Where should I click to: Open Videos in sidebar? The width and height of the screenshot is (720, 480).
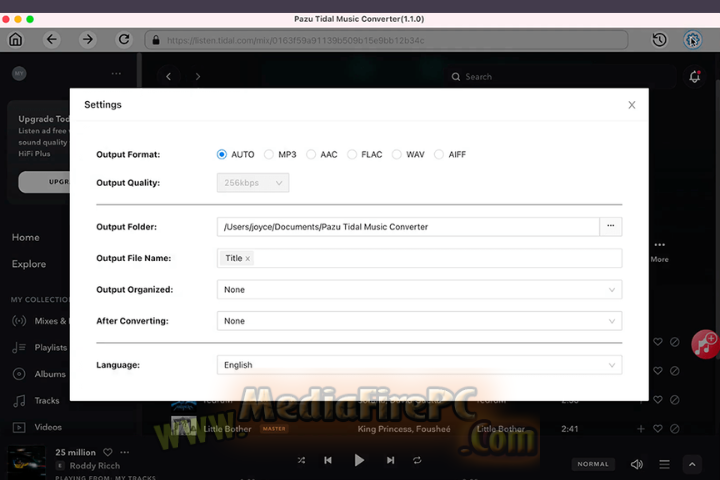coord(37,427)
